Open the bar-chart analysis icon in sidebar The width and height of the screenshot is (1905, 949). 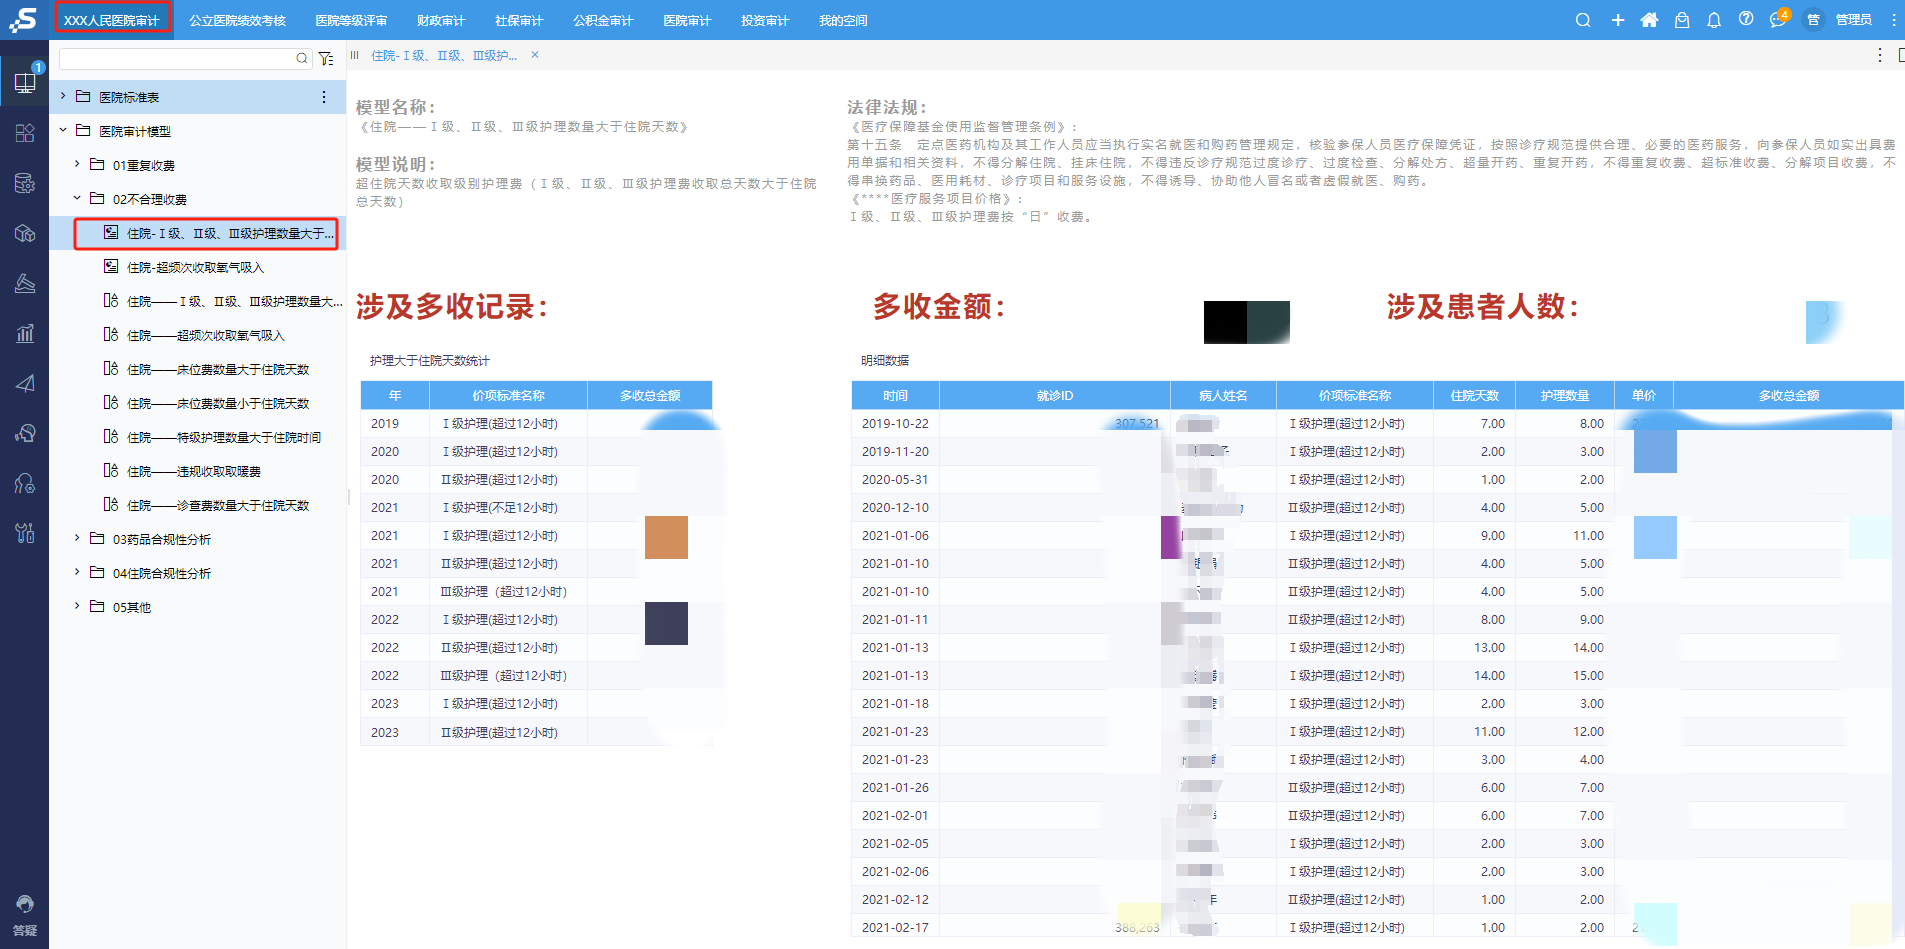(x=25, y=333)
